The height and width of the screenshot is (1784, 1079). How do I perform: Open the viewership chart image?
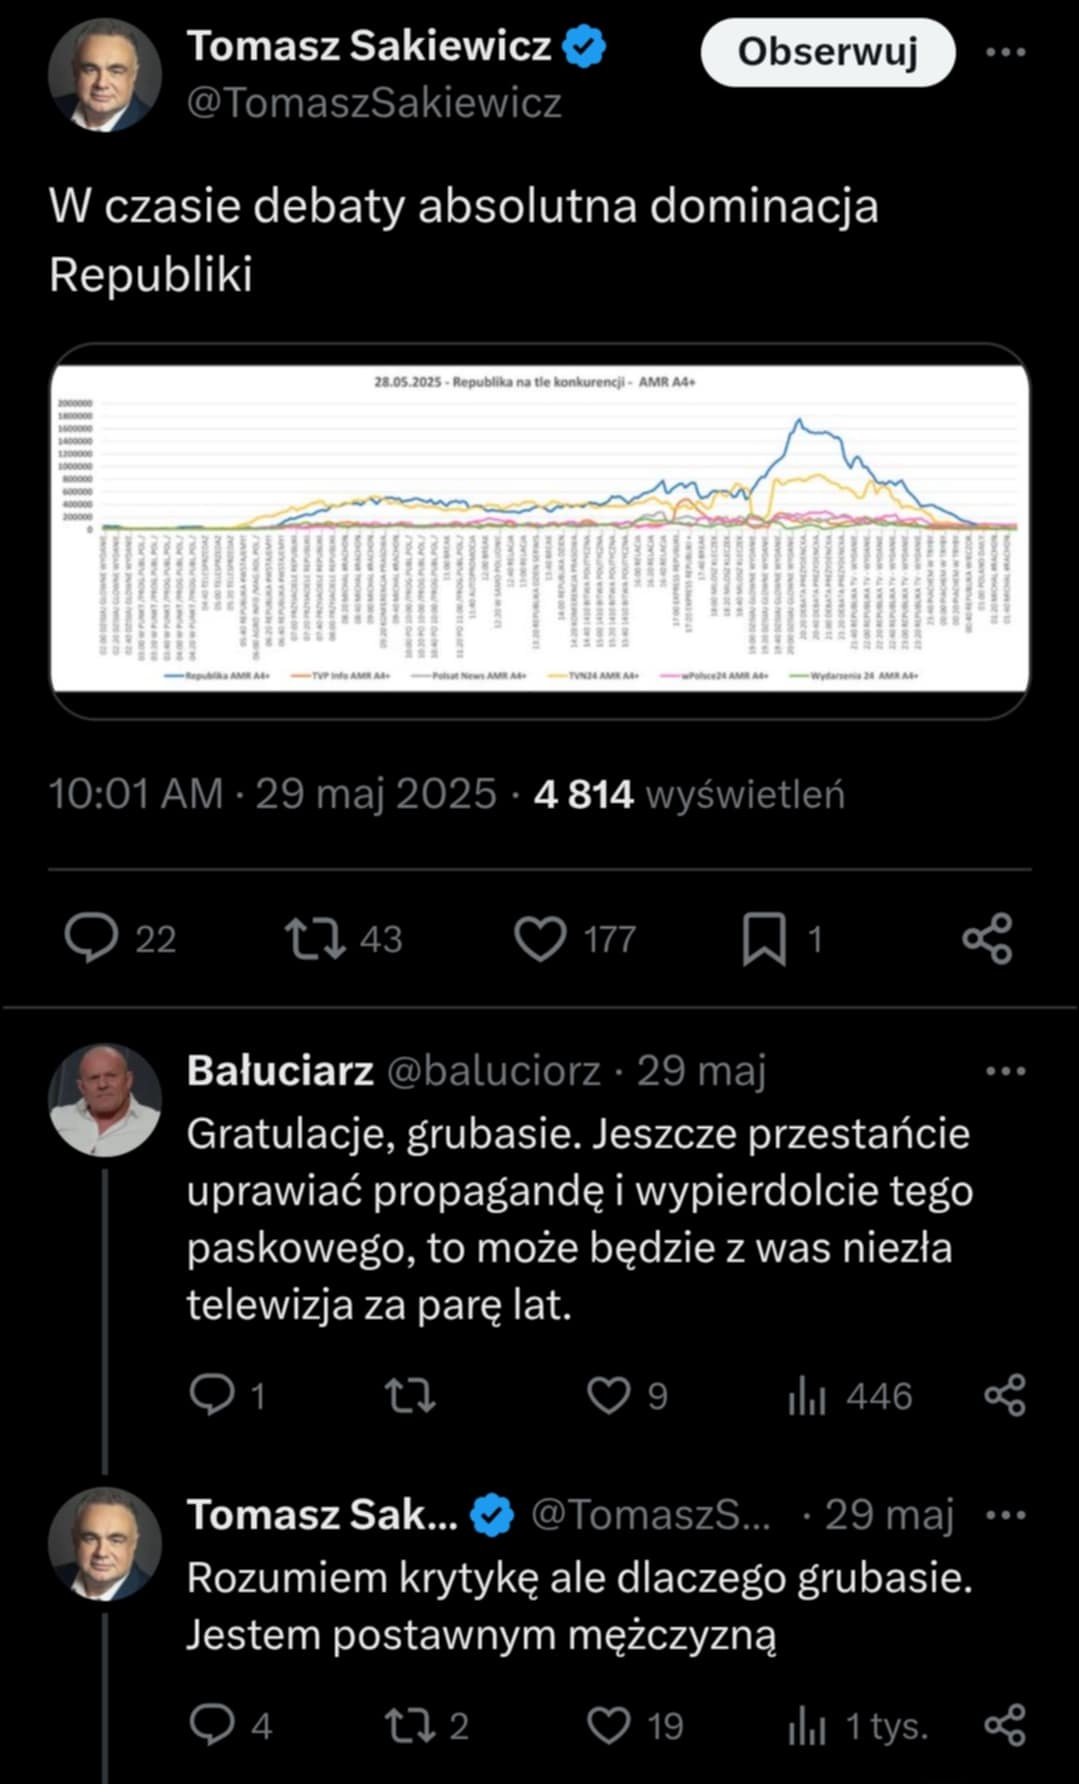[539, 530]
